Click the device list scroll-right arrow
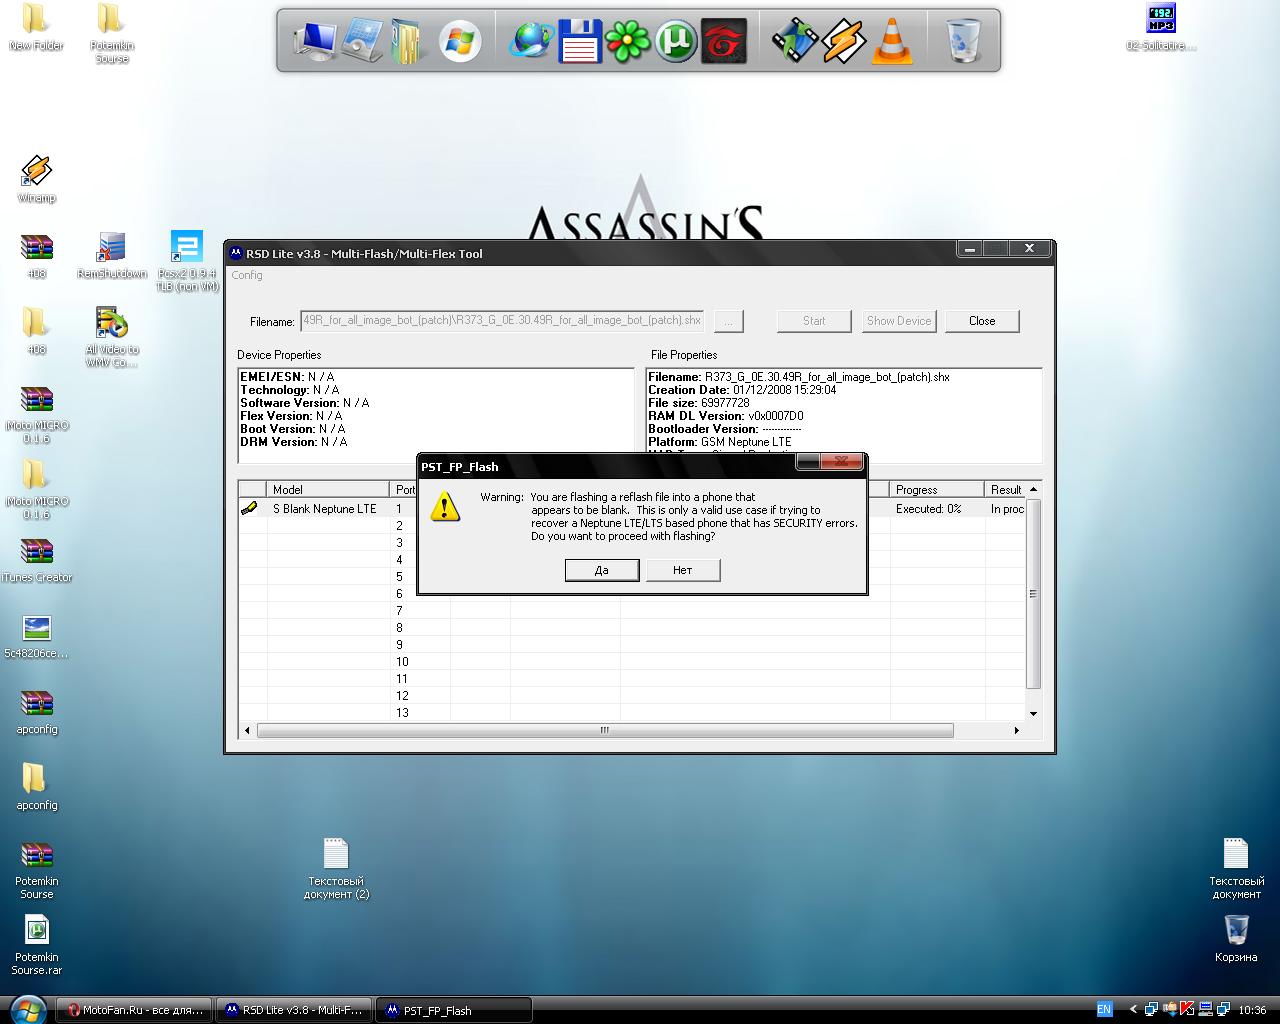This screenshot has height=1024, width=1280. (1017, 730)
